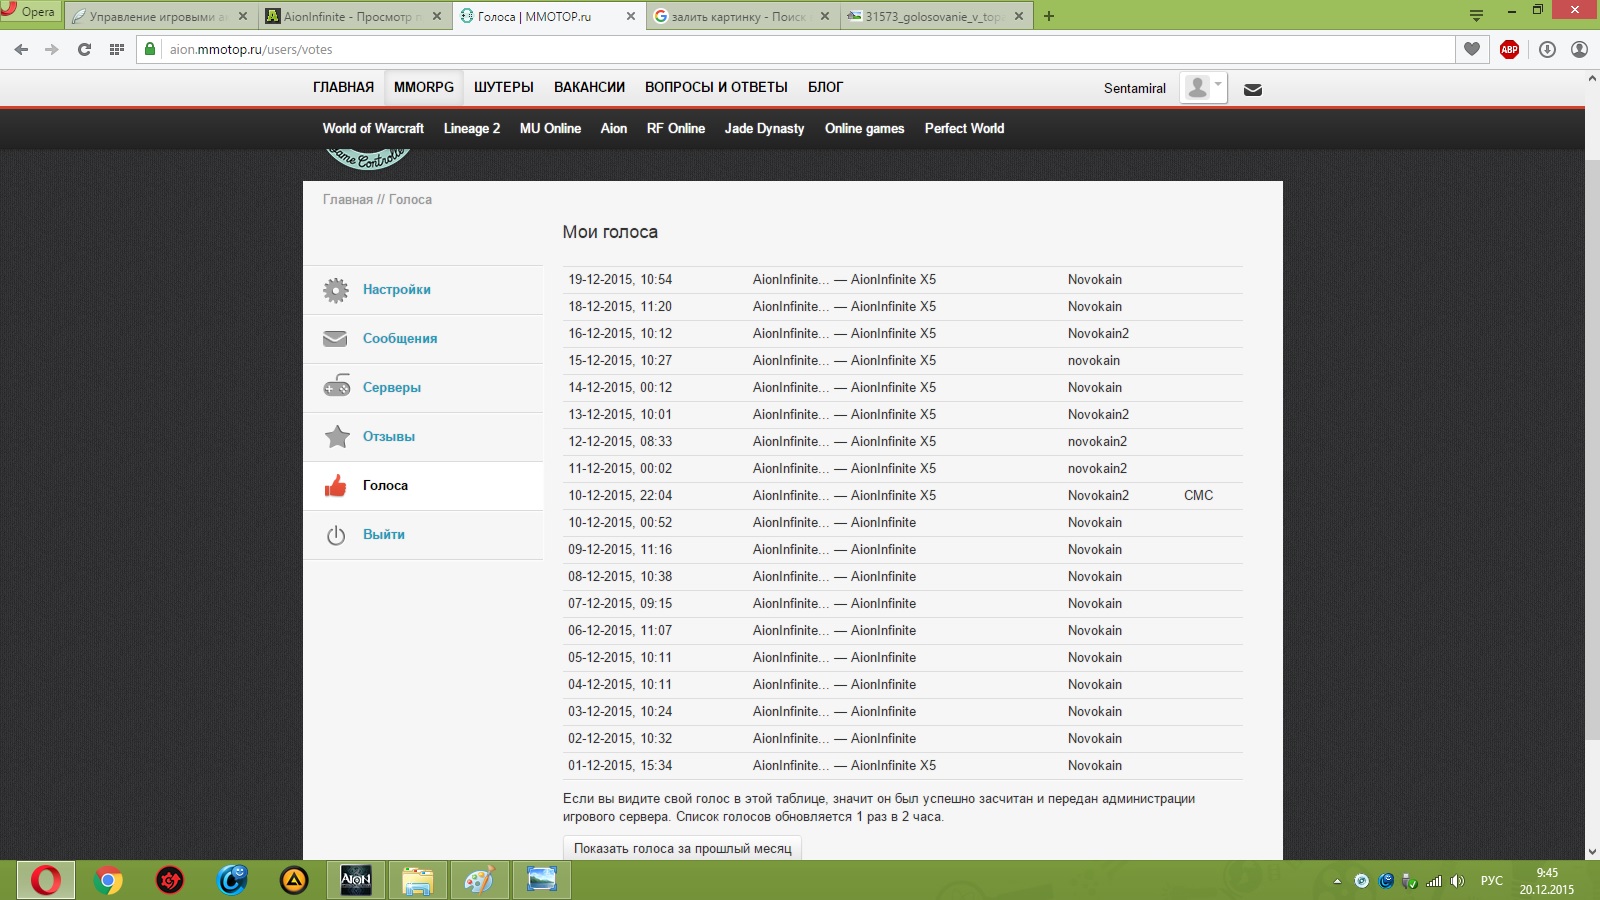Screen dimensions: 1600x900
Task: Open Online games category
Action: 865,128
